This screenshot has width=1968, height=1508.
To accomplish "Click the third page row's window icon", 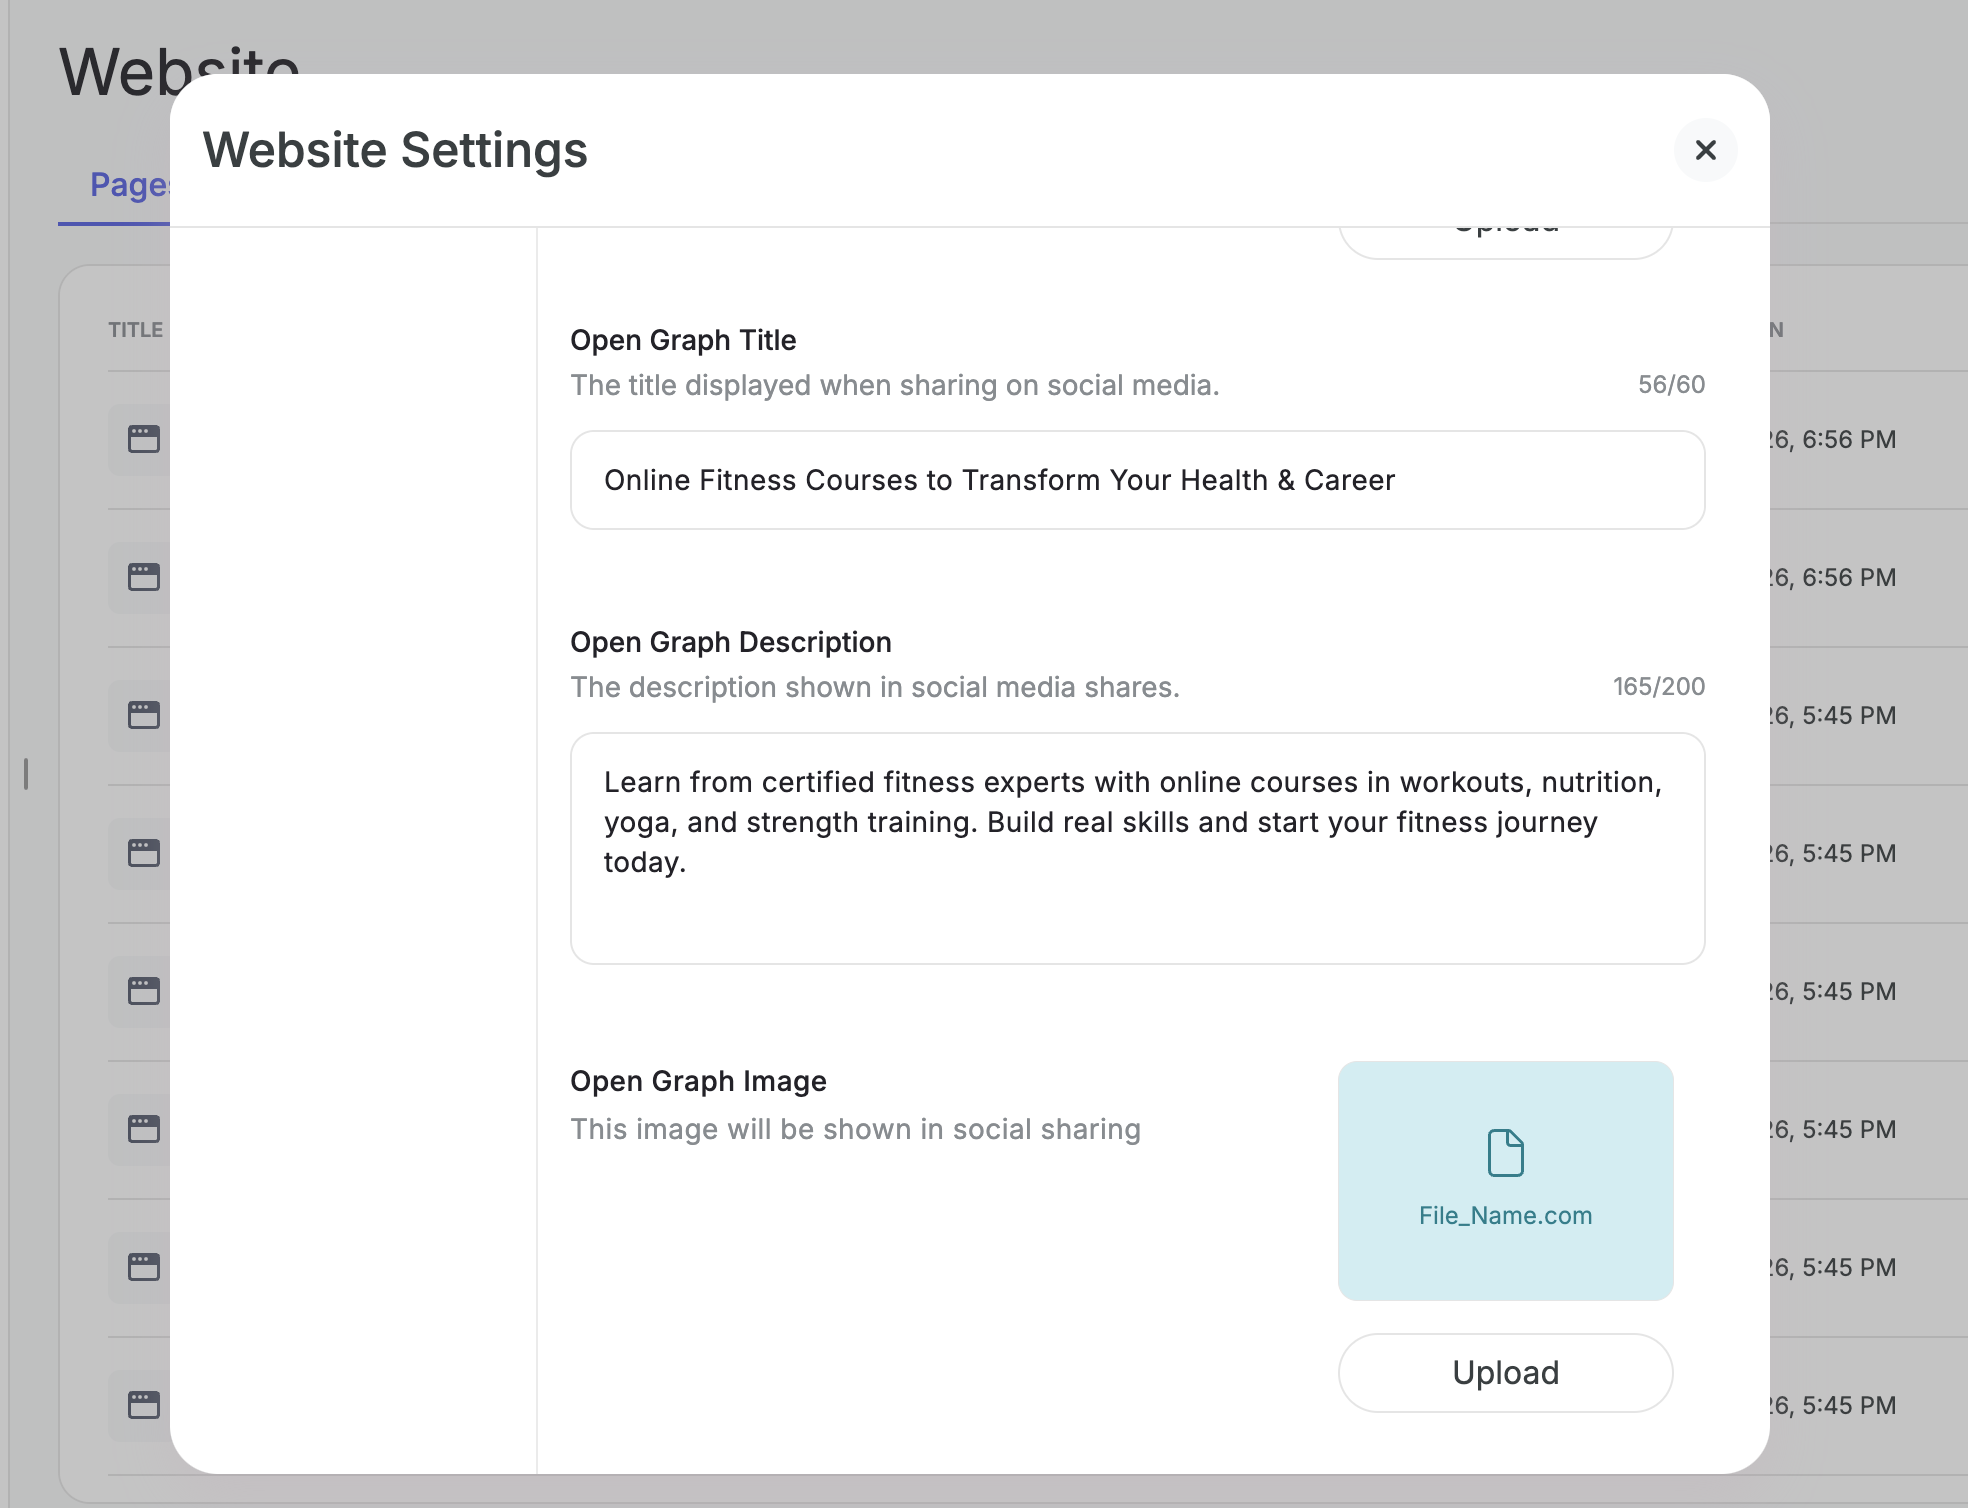I will tap(143, 715).
